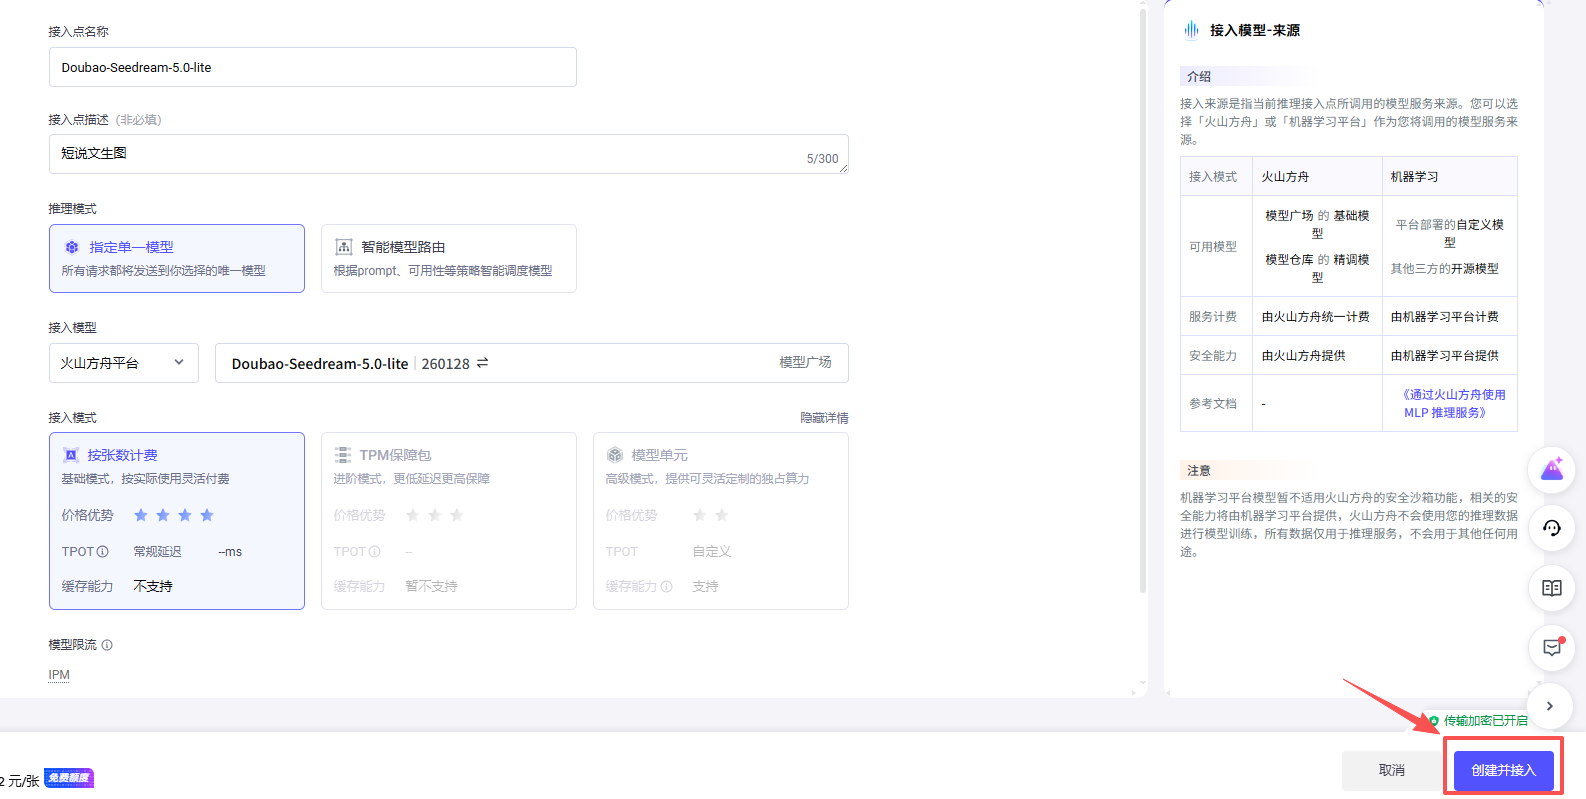Expand the floating toolbar arrow
Viewport: 1586px width, 799px height.
[x=1550, y=706]
